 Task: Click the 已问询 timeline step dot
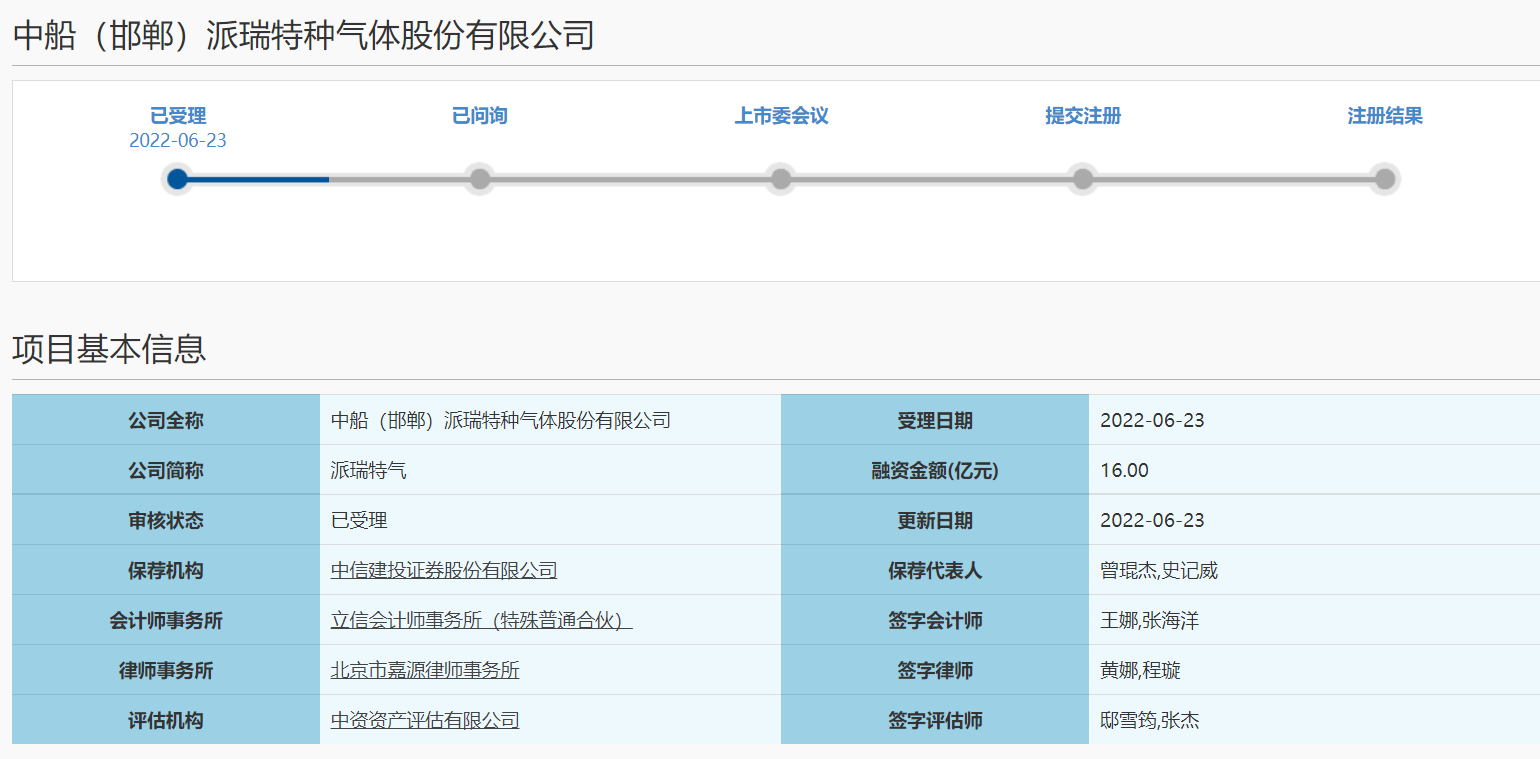[480, 179]
